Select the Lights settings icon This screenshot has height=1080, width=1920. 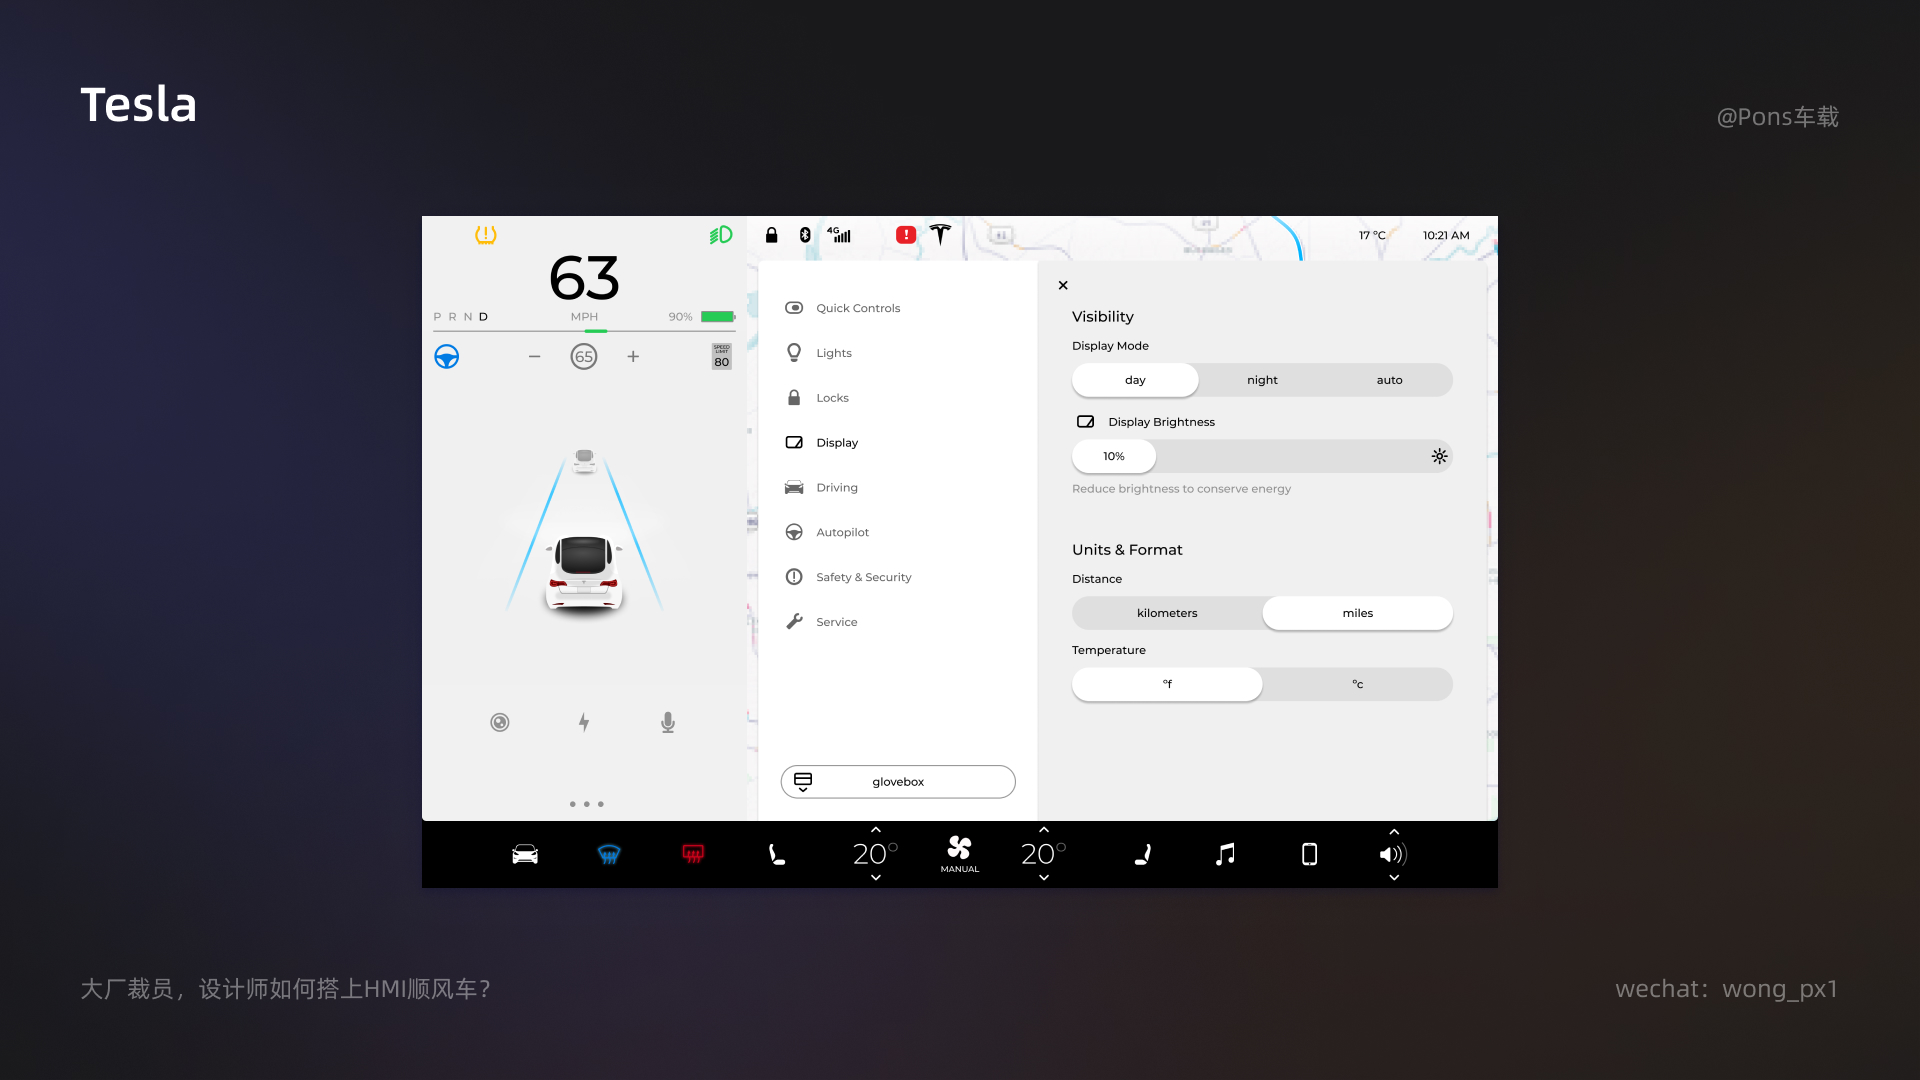pyautogui.click(x=793, y=352)
